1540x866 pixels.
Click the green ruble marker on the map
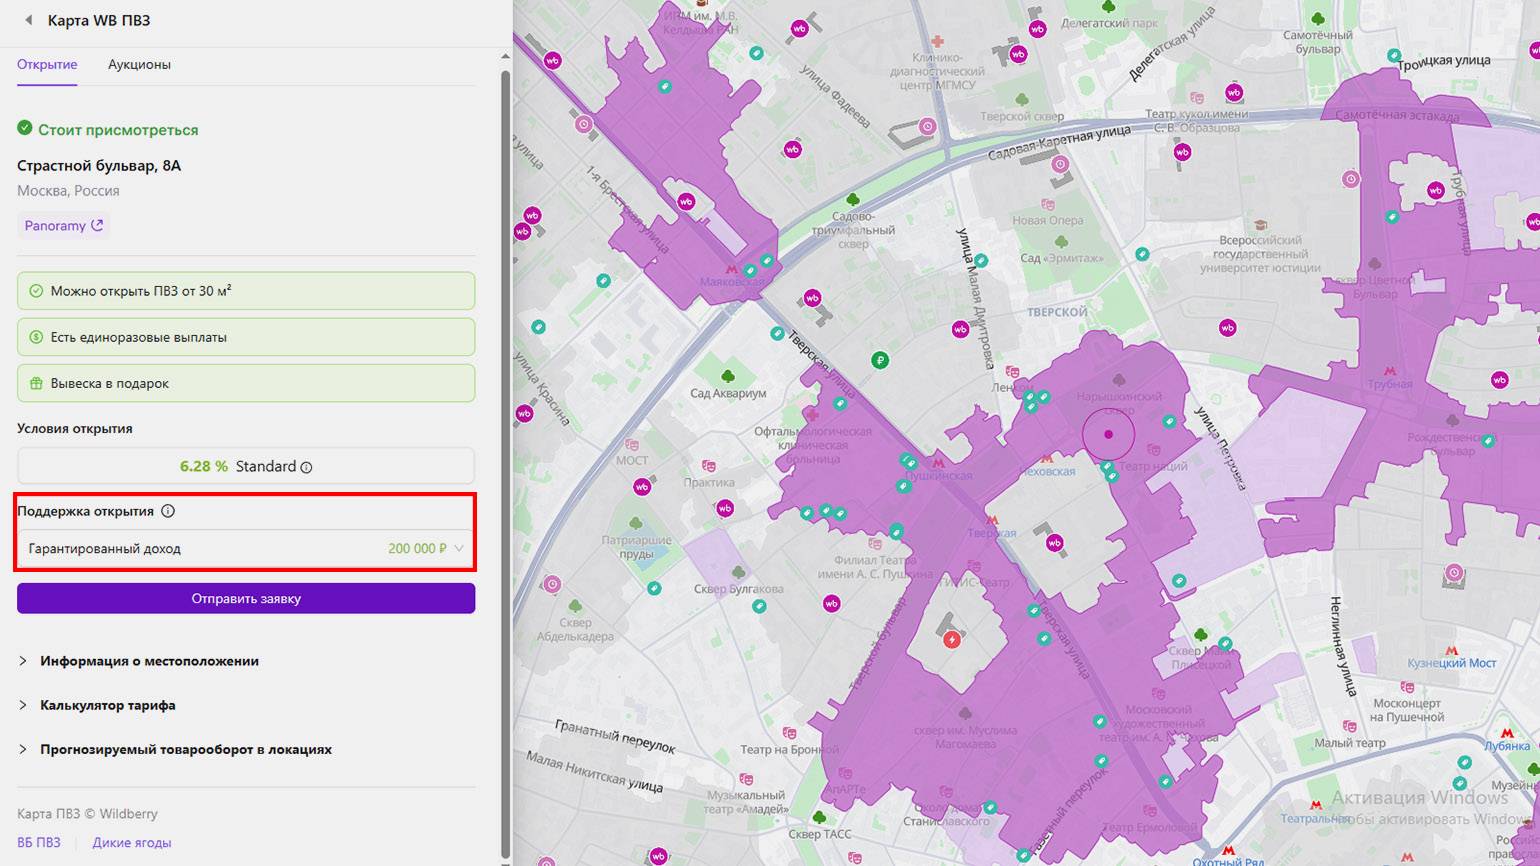pos(880,360)
